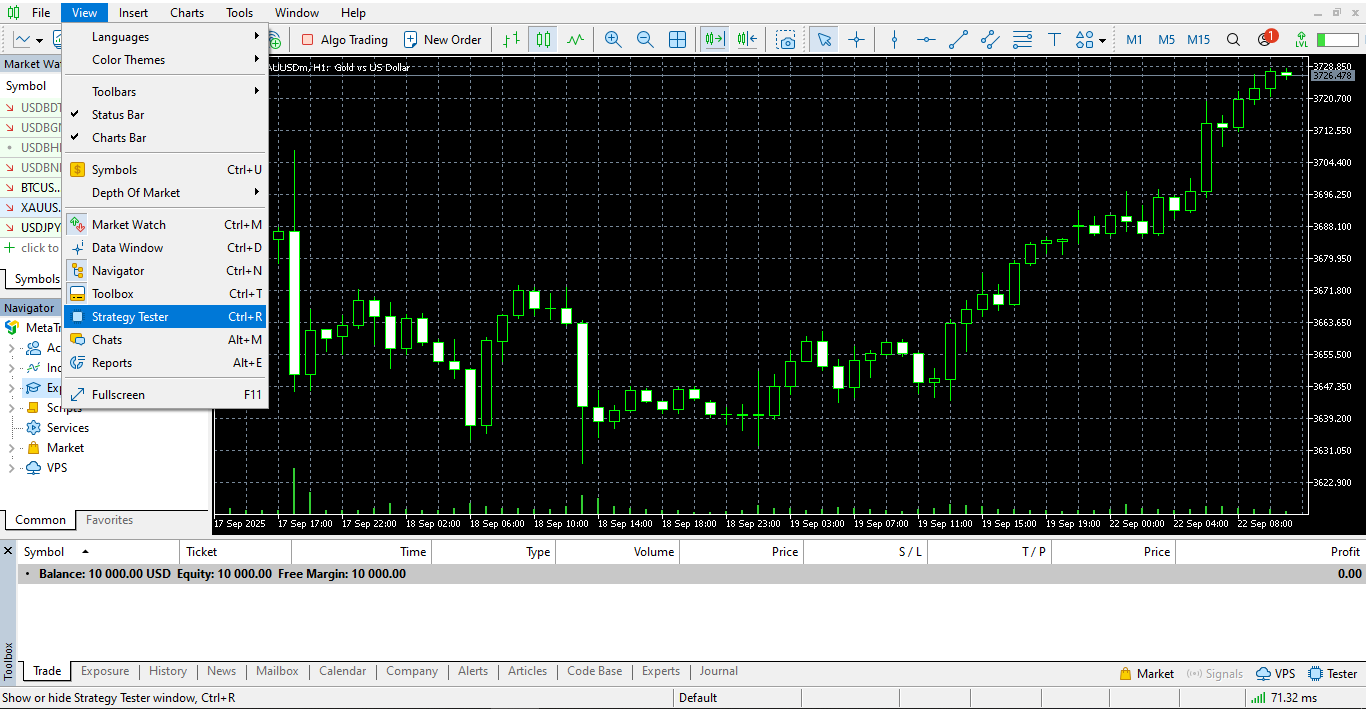The image size is (1366, 709).
Task: Toggle the Algo Trading button
Action: (344, 40)
